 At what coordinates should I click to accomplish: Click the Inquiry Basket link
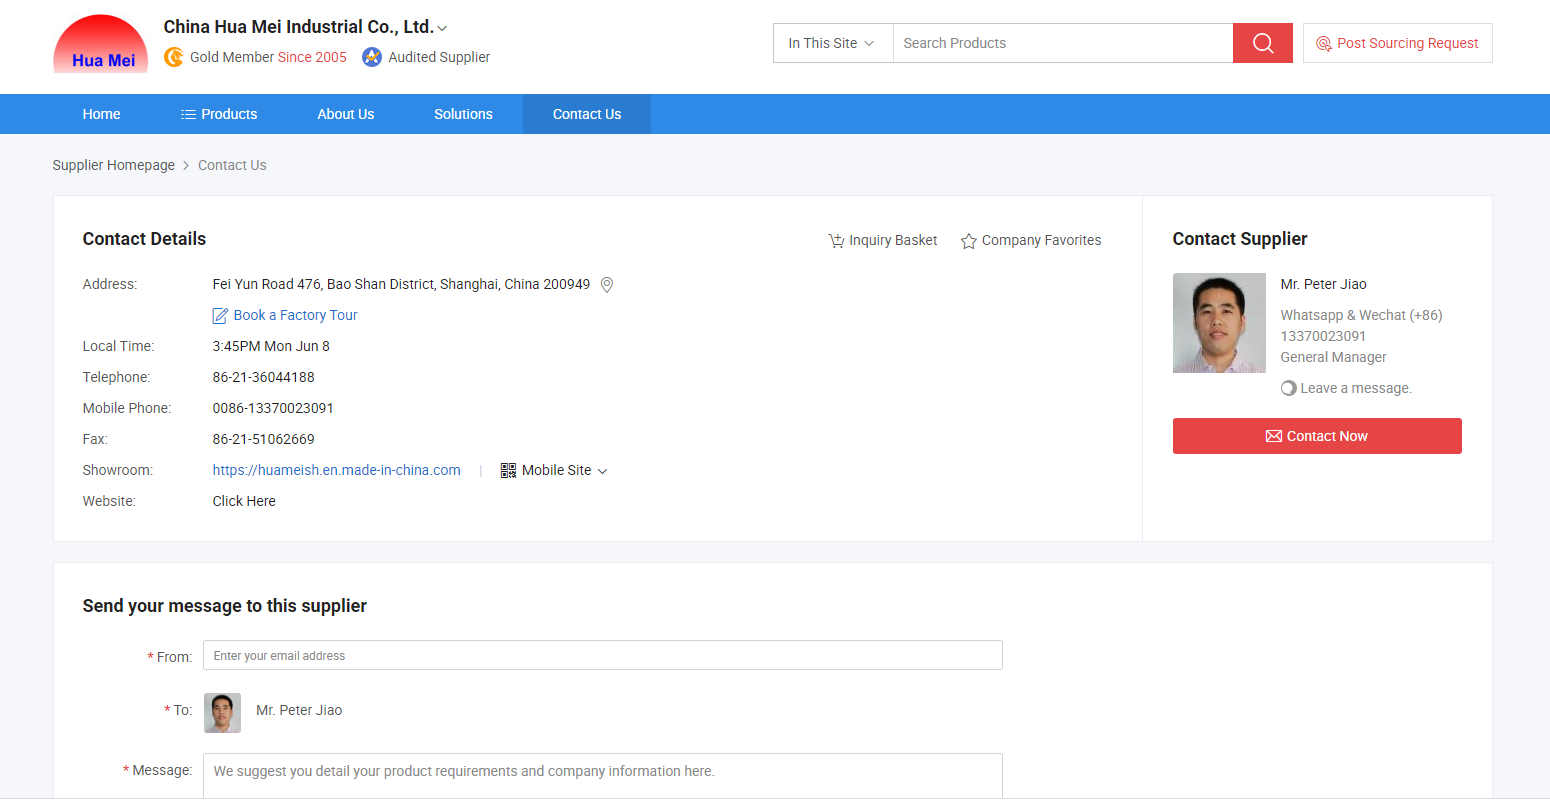coord(893,240)
